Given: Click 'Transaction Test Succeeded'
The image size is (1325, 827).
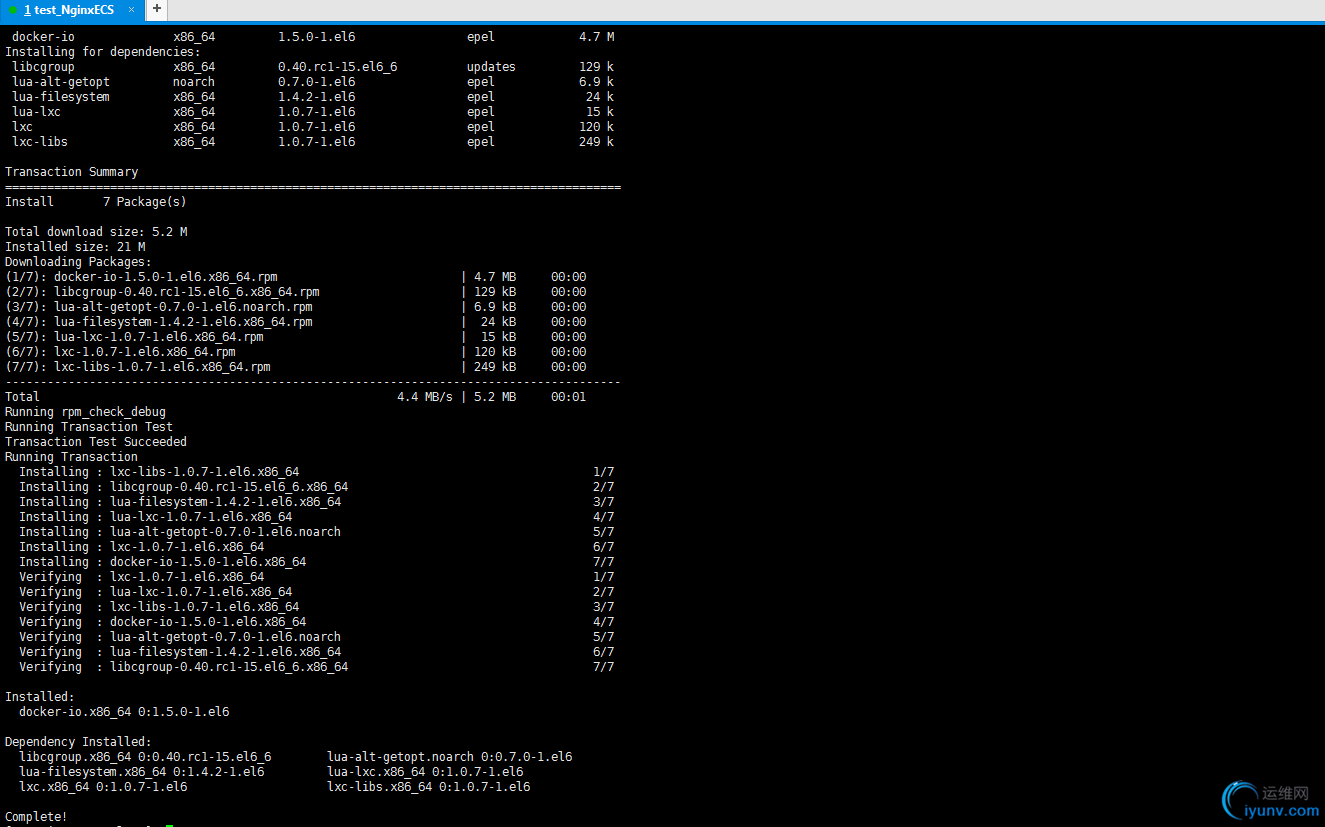Looking at the screenshot, I should coord(96,442).
